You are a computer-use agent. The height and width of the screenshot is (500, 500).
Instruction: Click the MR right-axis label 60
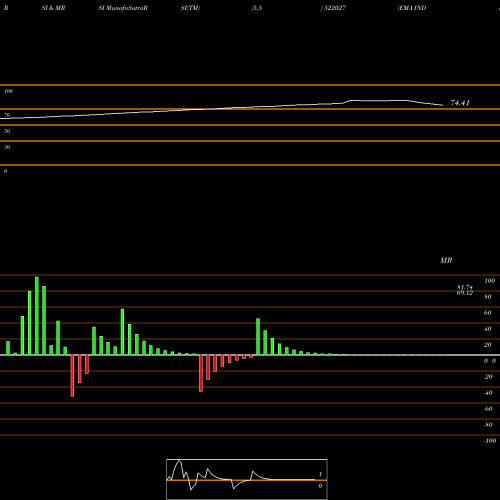tap(488, 313)
